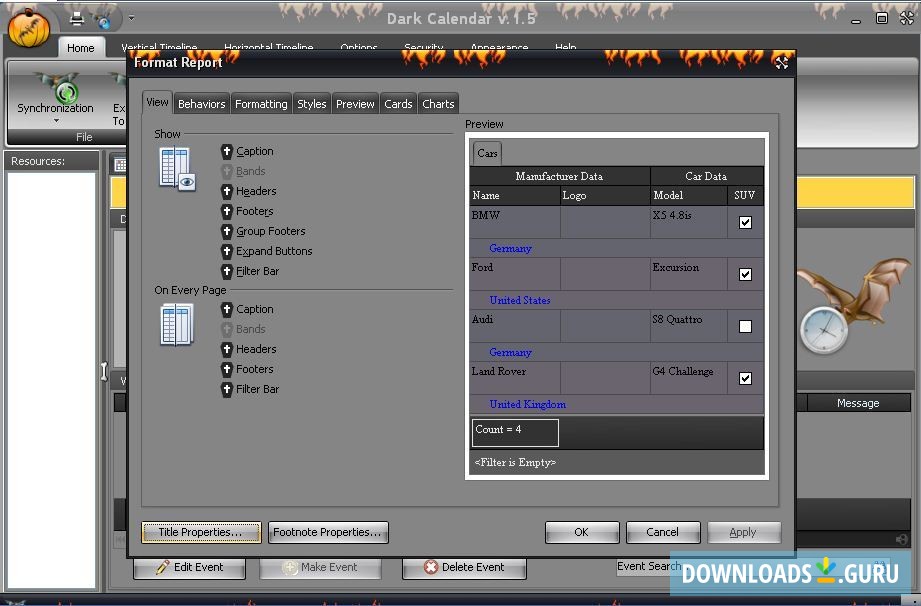Click Cancel in Format Report dialog

point(663,532)
